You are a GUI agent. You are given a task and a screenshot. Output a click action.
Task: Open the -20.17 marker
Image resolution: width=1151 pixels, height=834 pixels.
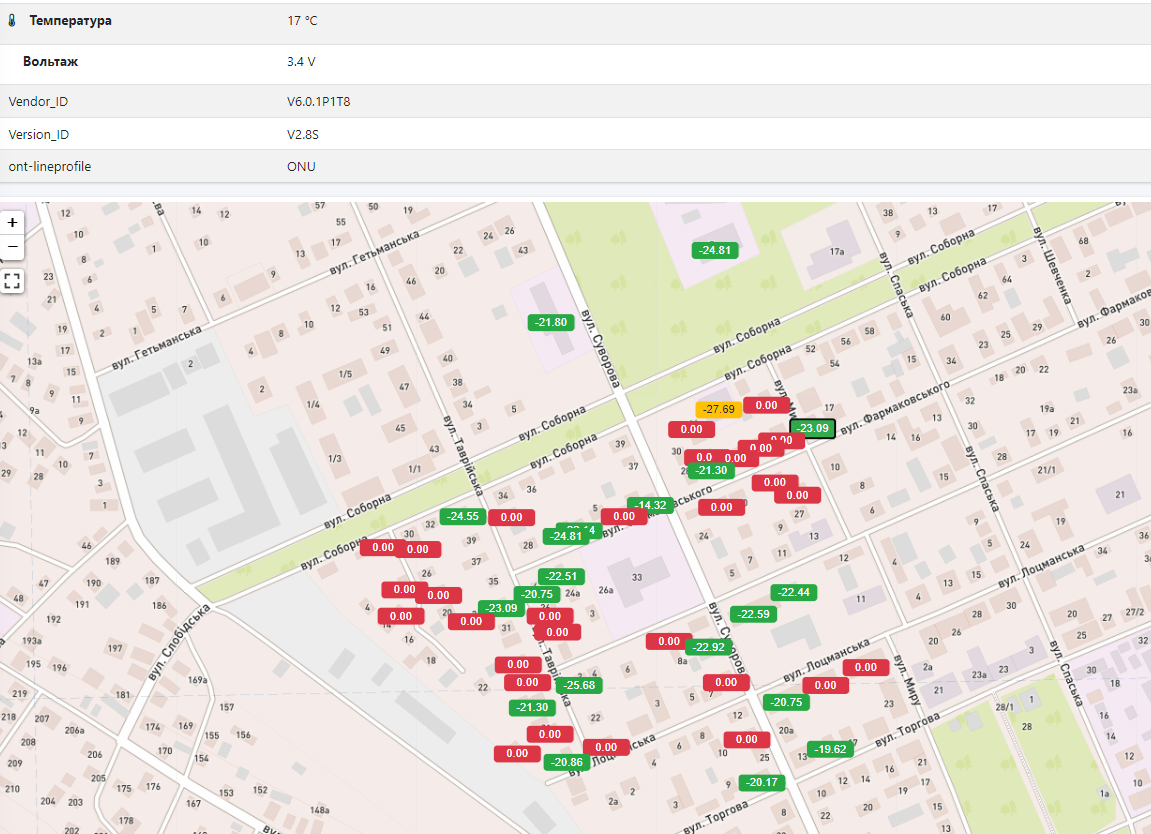(762, 782)
